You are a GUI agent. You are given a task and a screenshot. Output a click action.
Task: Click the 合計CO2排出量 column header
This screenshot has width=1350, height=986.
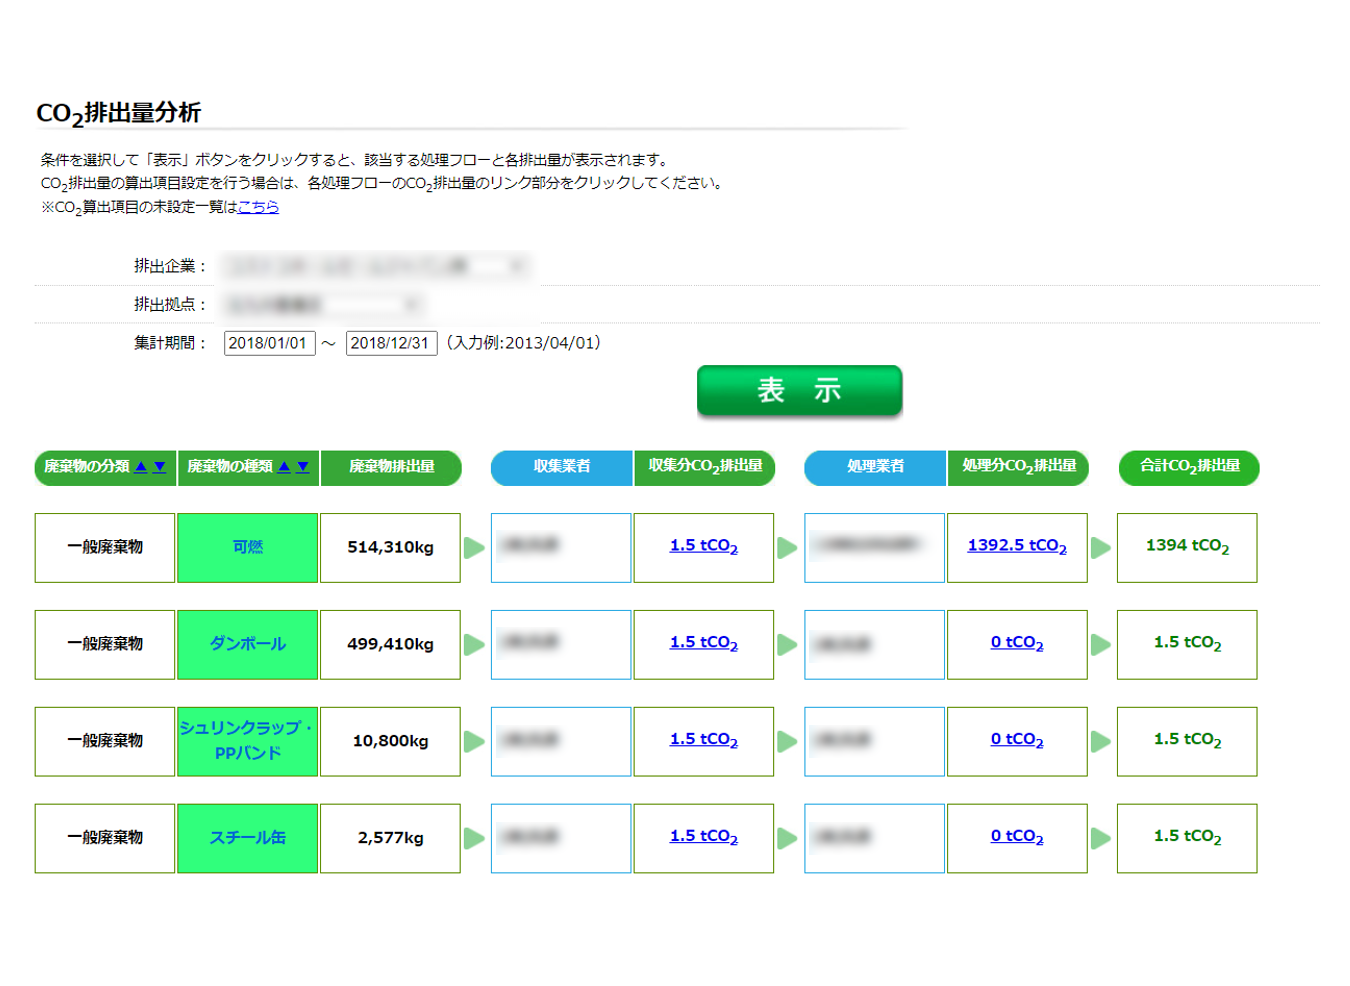click(x=1188, y=467)
